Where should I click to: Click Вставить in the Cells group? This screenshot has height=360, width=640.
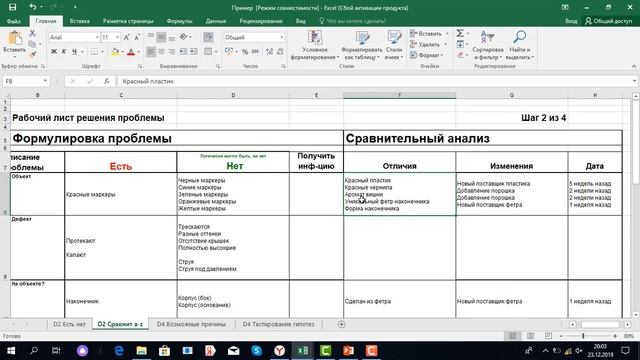[x=429, y=34]
